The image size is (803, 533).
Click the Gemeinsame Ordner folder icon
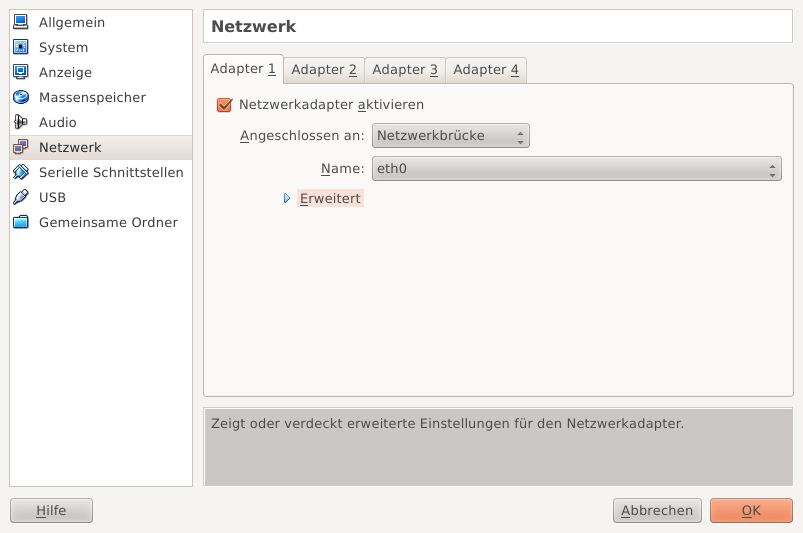[x=20, y=222]
